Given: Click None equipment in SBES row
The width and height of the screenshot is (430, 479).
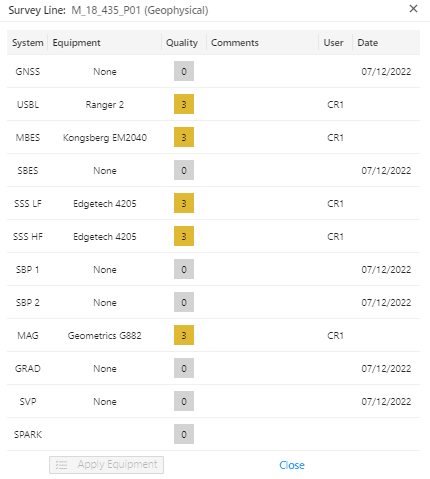Looking at the screenshot, I should (105, 170).
